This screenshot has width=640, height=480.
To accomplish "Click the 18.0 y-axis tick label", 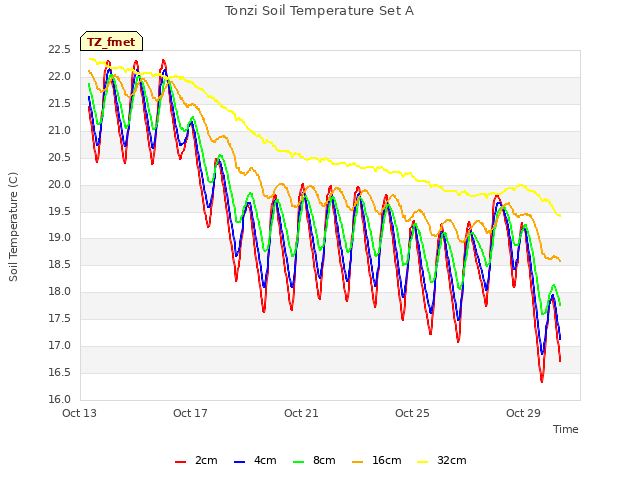I will coord(59,291).
